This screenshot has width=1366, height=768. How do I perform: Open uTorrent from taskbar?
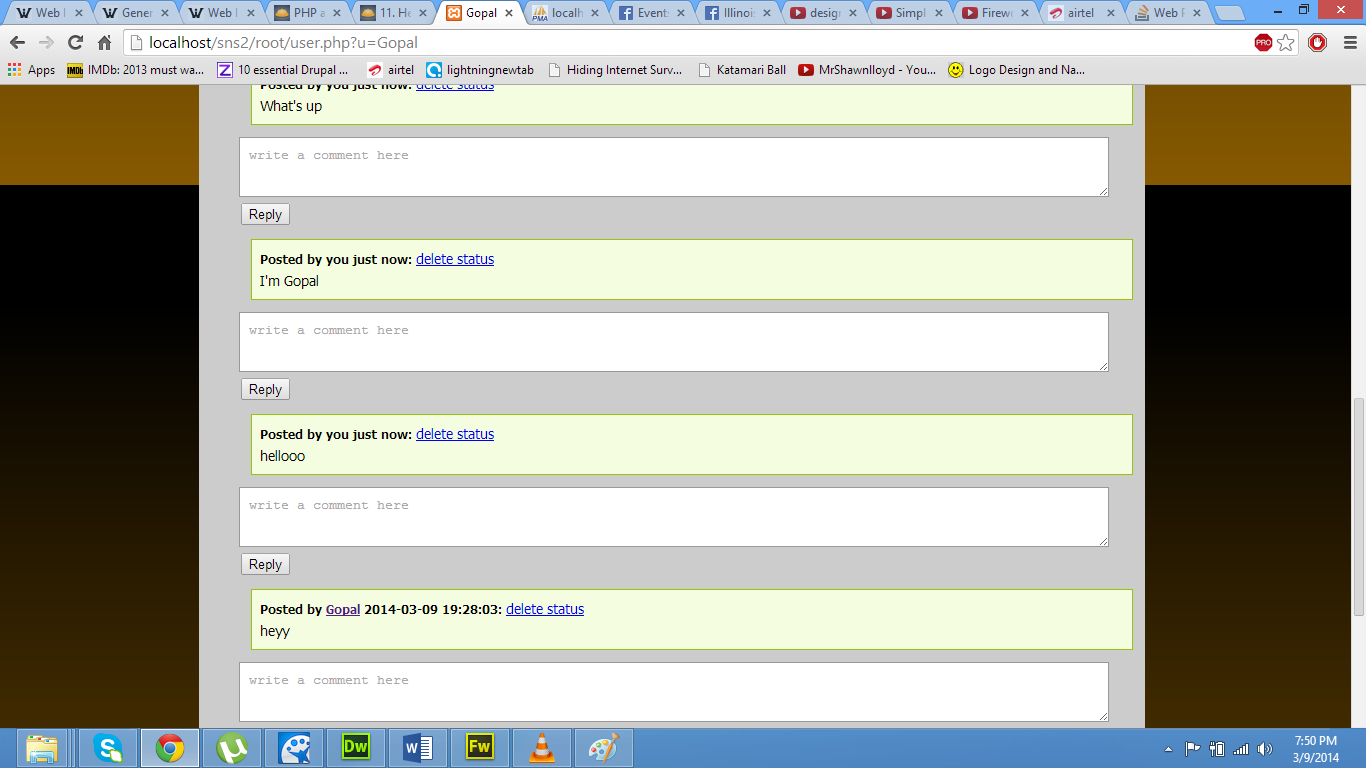pyautogui.click(x=232, y=748)
